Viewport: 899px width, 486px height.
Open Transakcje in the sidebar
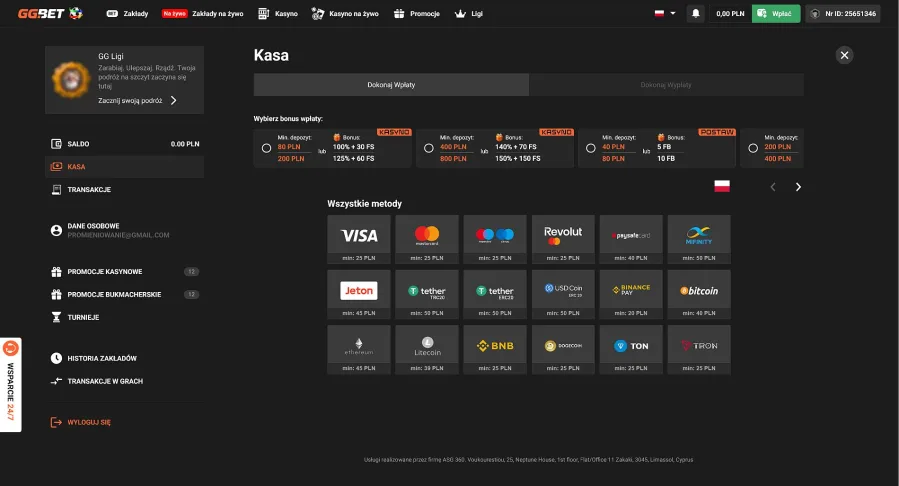tap(124, 190)
